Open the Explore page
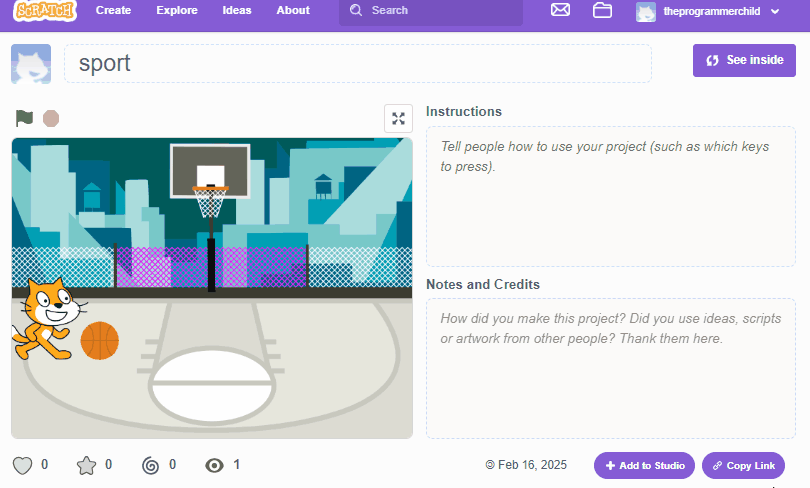The height and width of the screenshot is (488, 810). [x=177, y=10]
